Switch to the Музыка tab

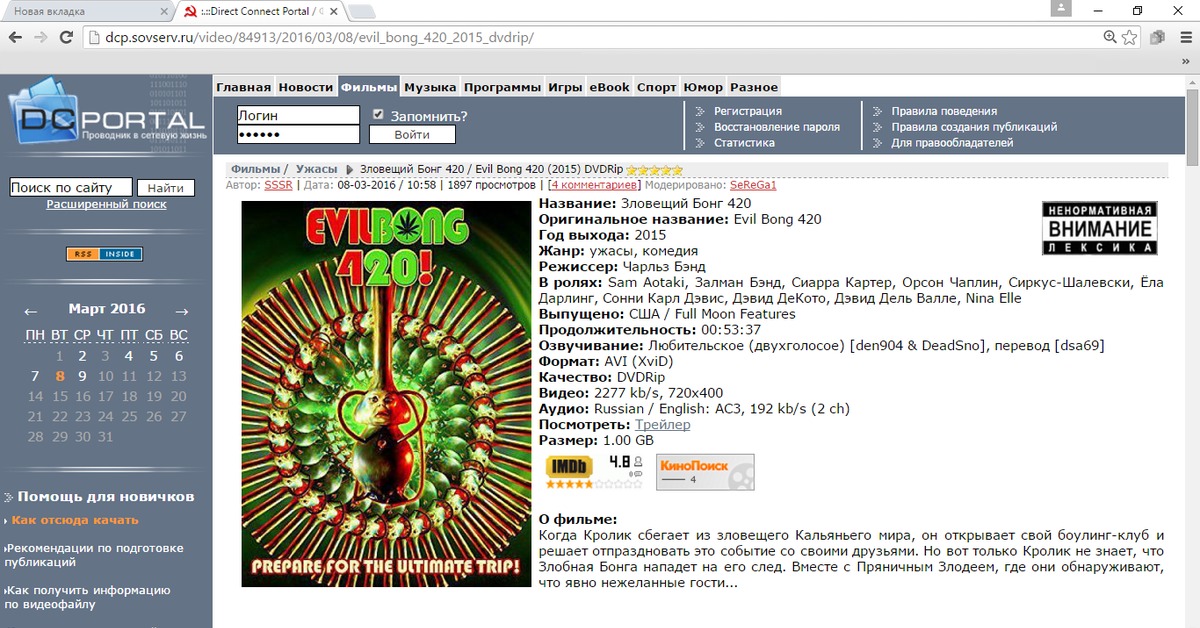point(431,87)
